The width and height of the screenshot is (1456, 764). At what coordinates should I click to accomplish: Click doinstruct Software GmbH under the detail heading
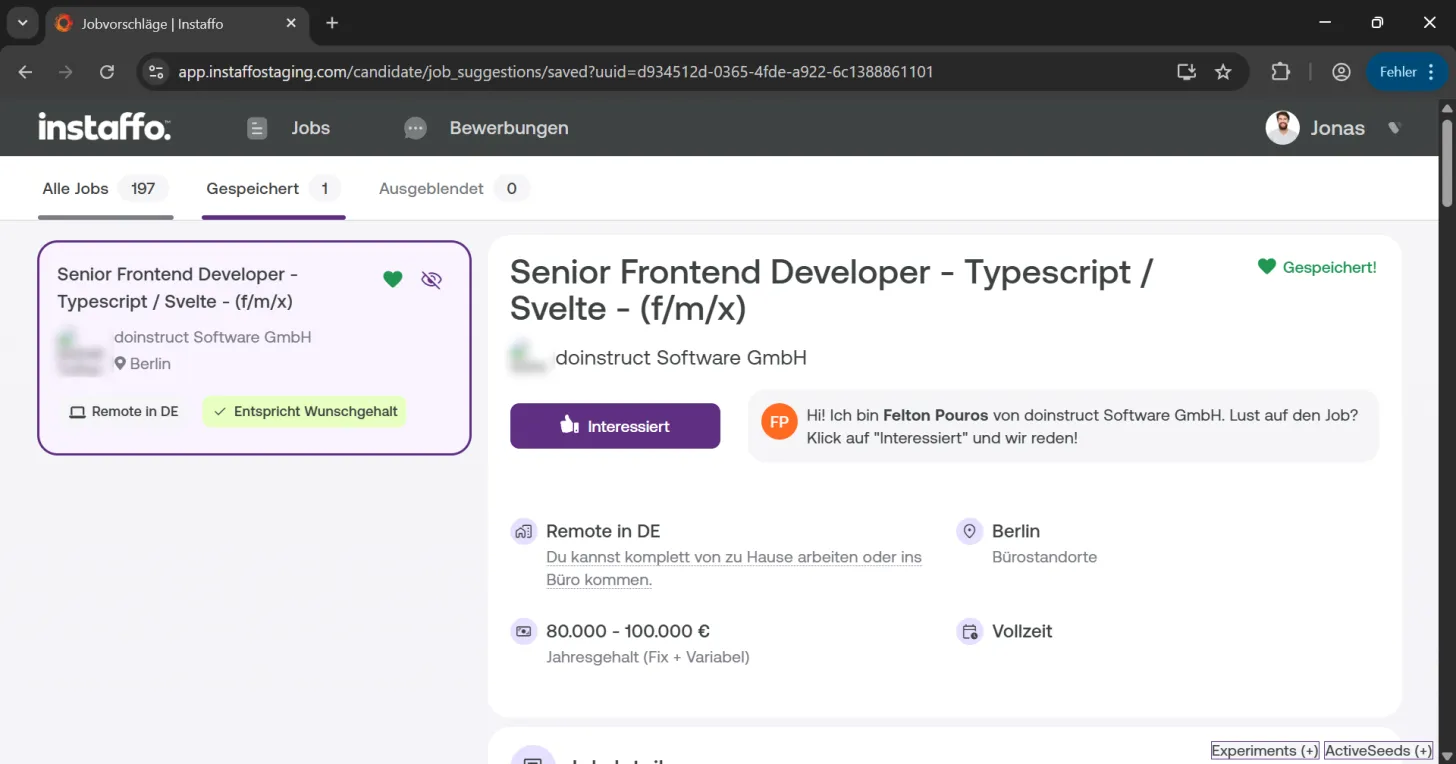[681, 358]
